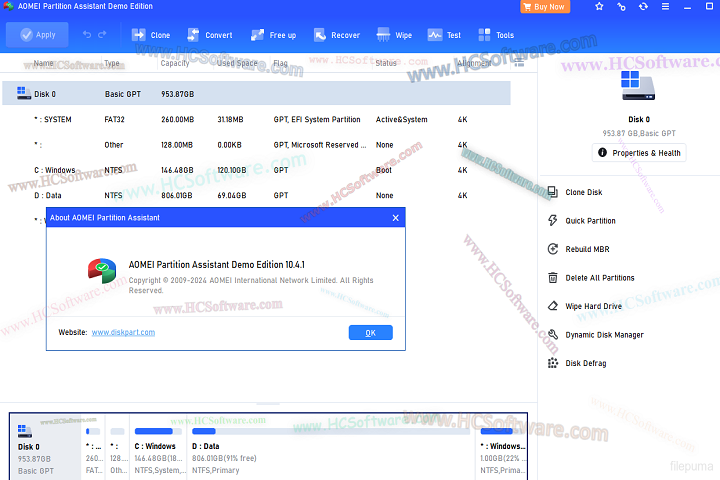Open the Free up toolbar menu
Screen dimensions: 720x480
click(x=273, y=35)
